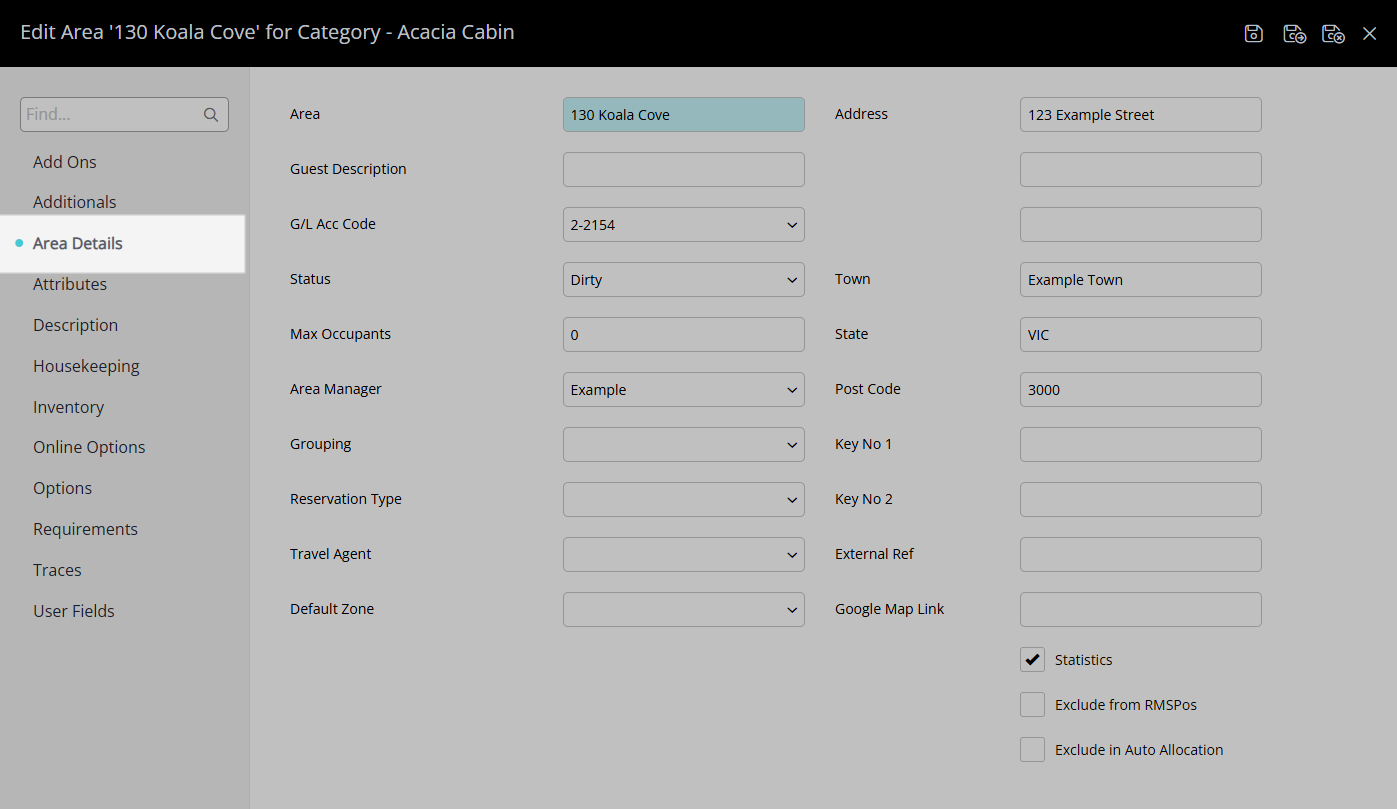This screenshot has height=809, width=1397.
Task: Close the Edit Area dialog
Action: click(x=1370, y=34)
